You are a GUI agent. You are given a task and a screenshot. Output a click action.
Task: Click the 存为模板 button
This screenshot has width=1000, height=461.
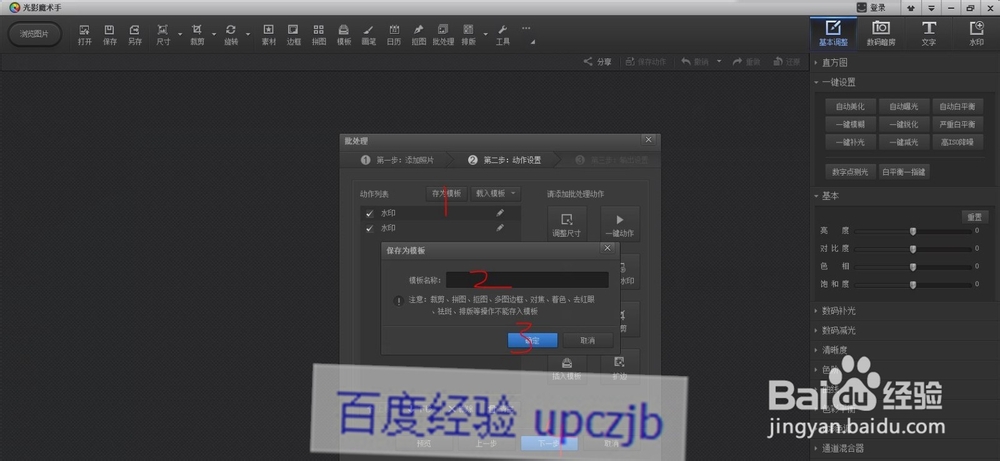[446, 193]
